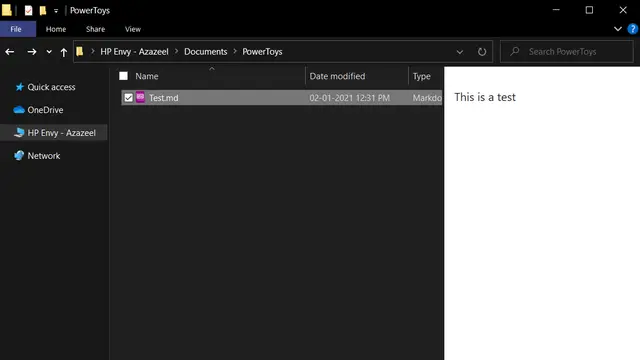This screenshot has width=640, height=360.
Task: Open the recent locations dropdown
Action: point(49,52)
